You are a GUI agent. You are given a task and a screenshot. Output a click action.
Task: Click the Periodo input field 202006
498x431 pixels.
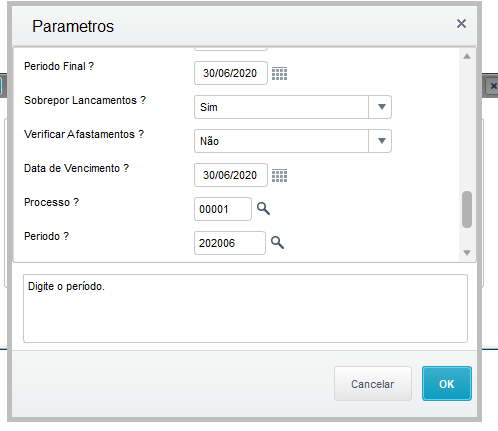point(230,243)
